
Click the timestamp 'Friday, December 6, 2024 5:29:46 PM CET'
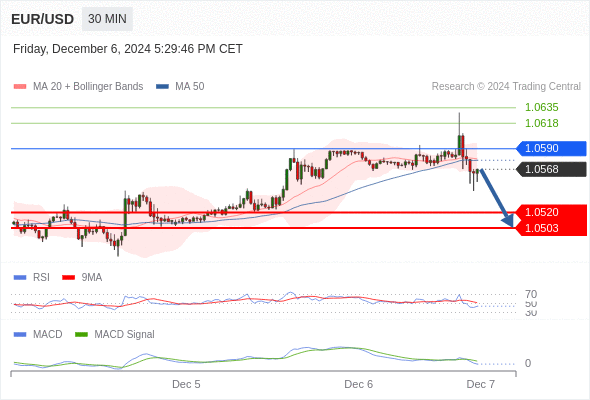point(128,49)
